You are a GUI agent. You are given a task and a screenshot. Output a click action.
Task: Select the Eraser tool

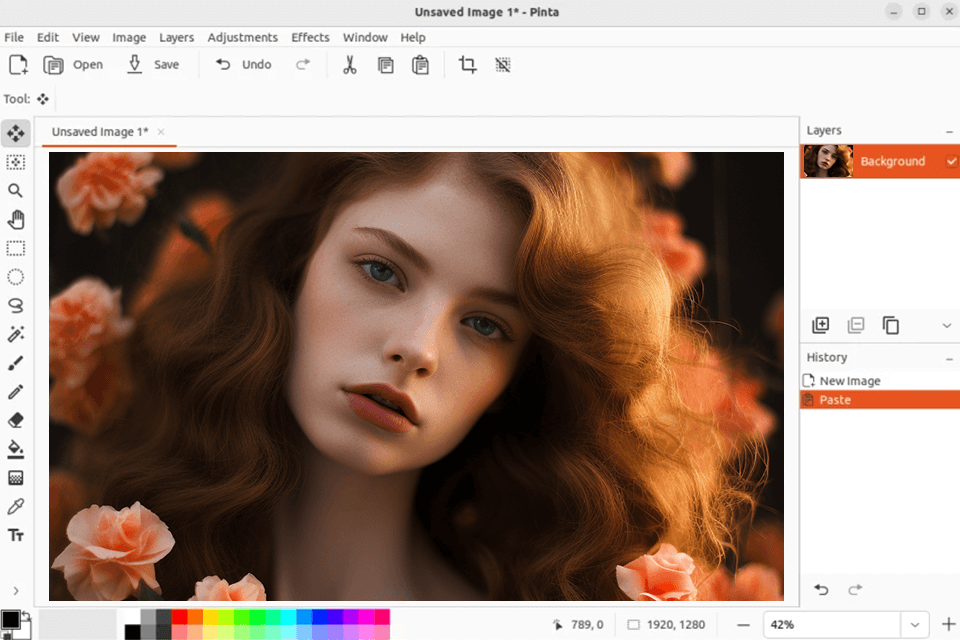[16, 421]
